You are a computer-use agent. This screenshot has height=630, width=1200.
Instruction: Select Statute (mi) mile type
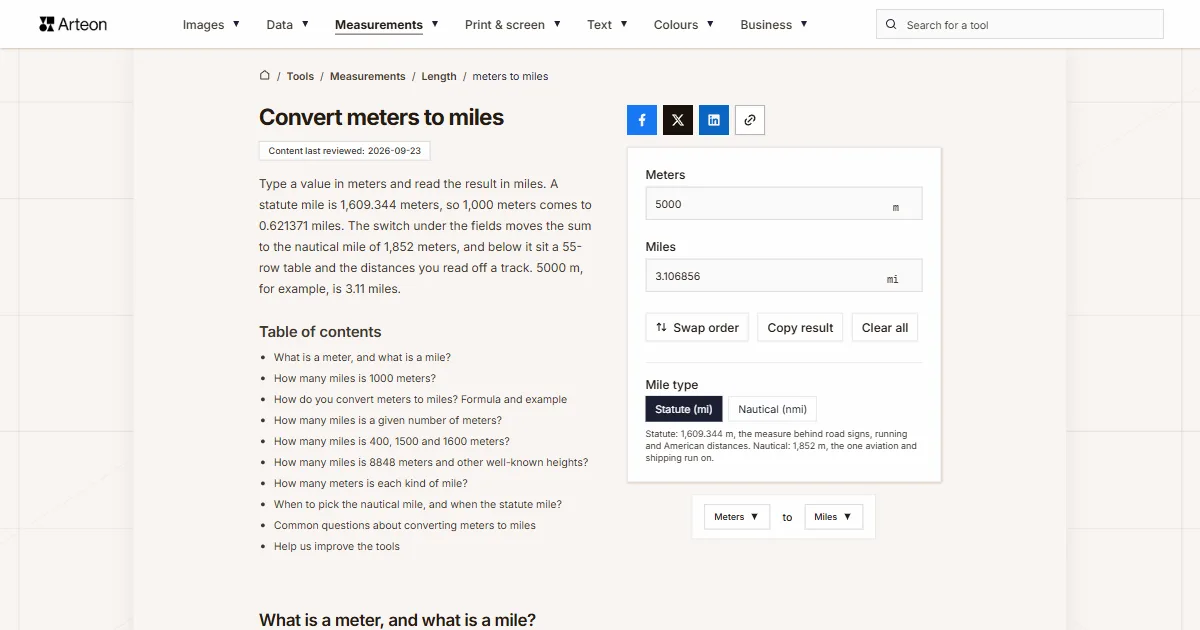(x=684, y=409)
